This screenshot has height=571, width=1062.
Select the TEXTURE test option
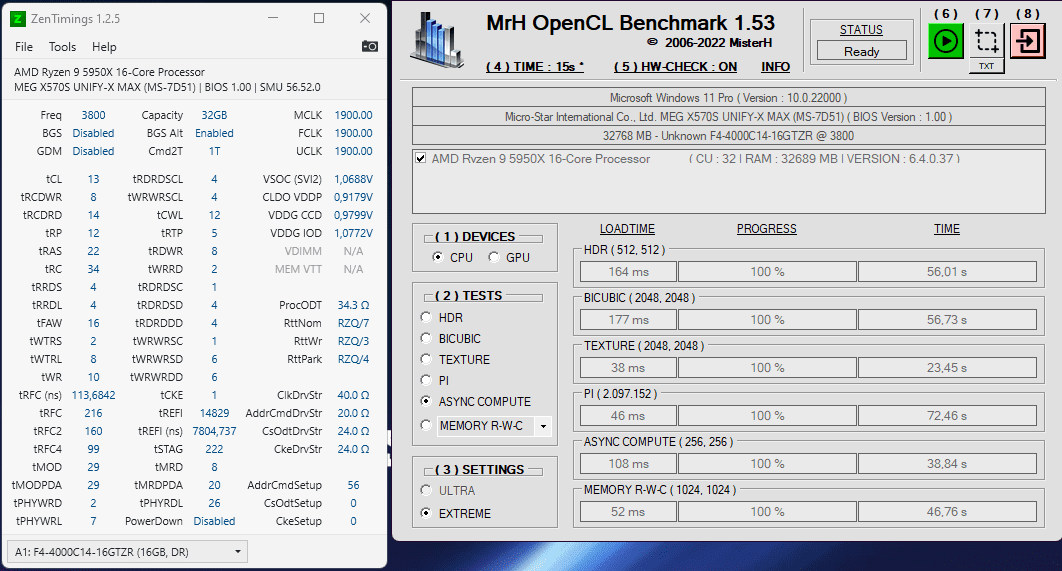coord(426,359)
